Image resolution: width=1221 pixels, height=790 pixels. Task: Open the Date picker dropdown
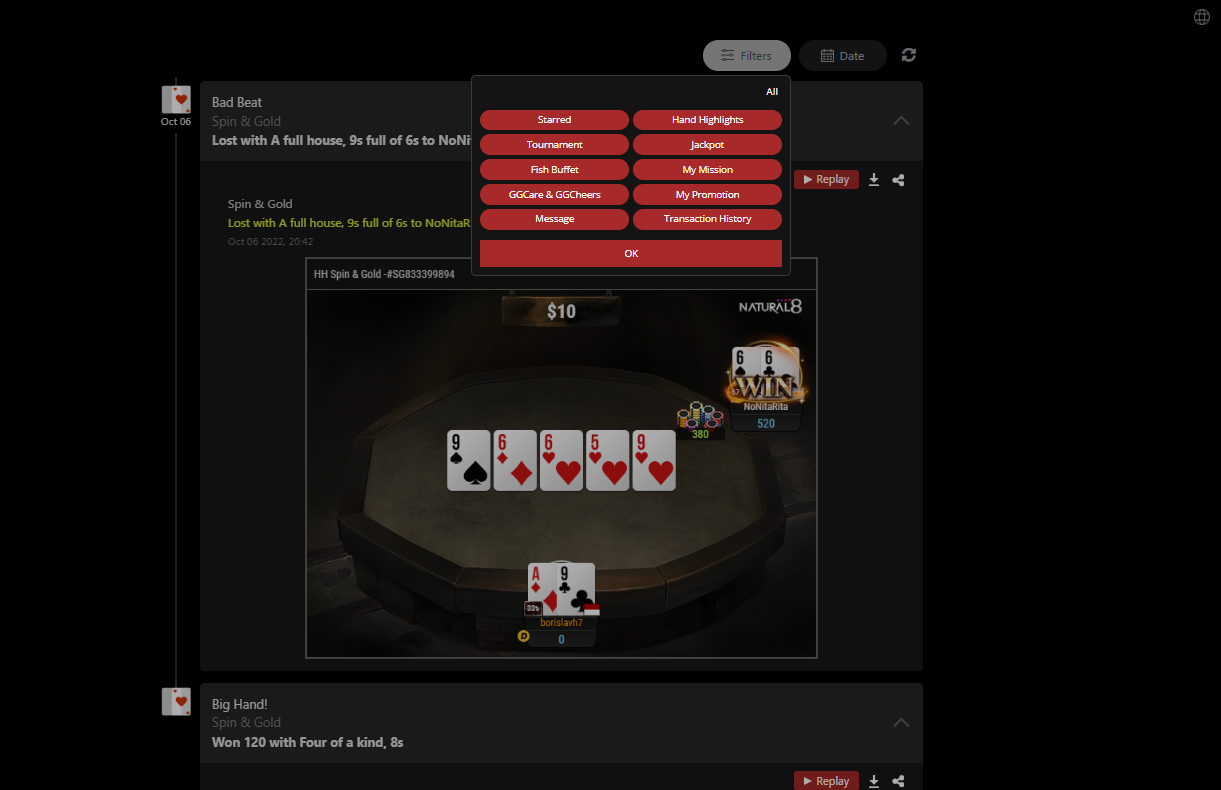click(x=843, y=56)
